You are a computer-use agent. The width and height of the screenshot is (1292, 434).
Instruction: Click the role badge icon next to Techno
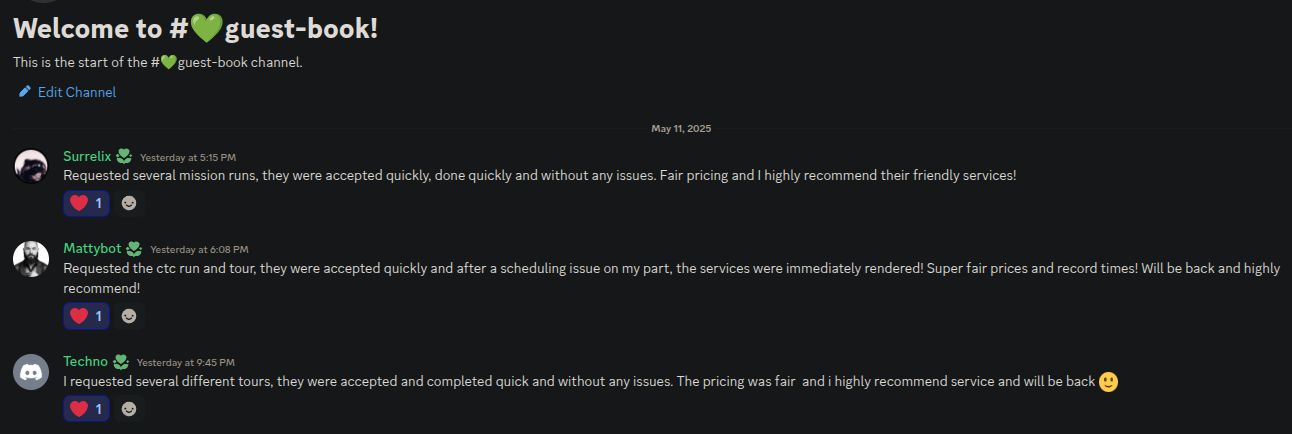[x=121, y=361]
